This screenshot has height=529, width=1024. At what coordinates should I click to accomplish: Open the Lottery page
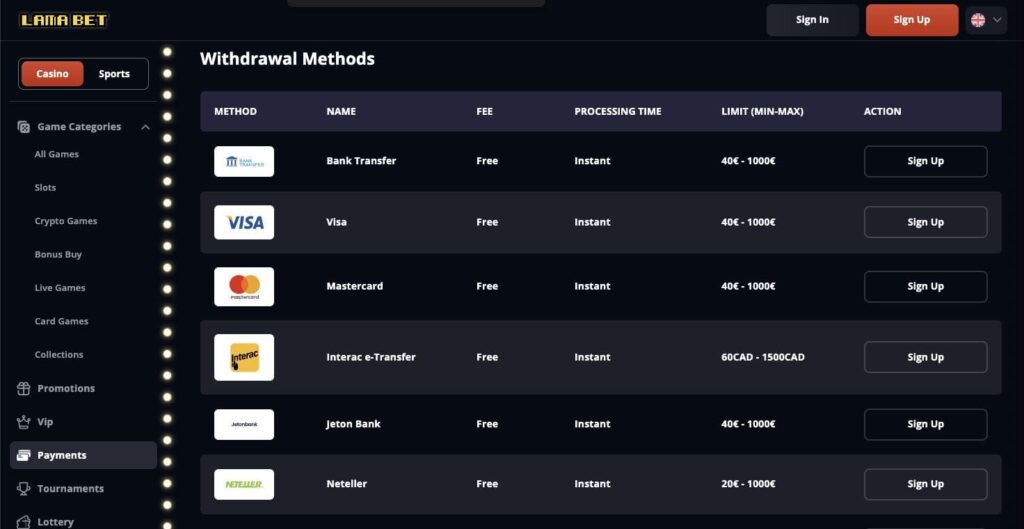coord(56,522)
